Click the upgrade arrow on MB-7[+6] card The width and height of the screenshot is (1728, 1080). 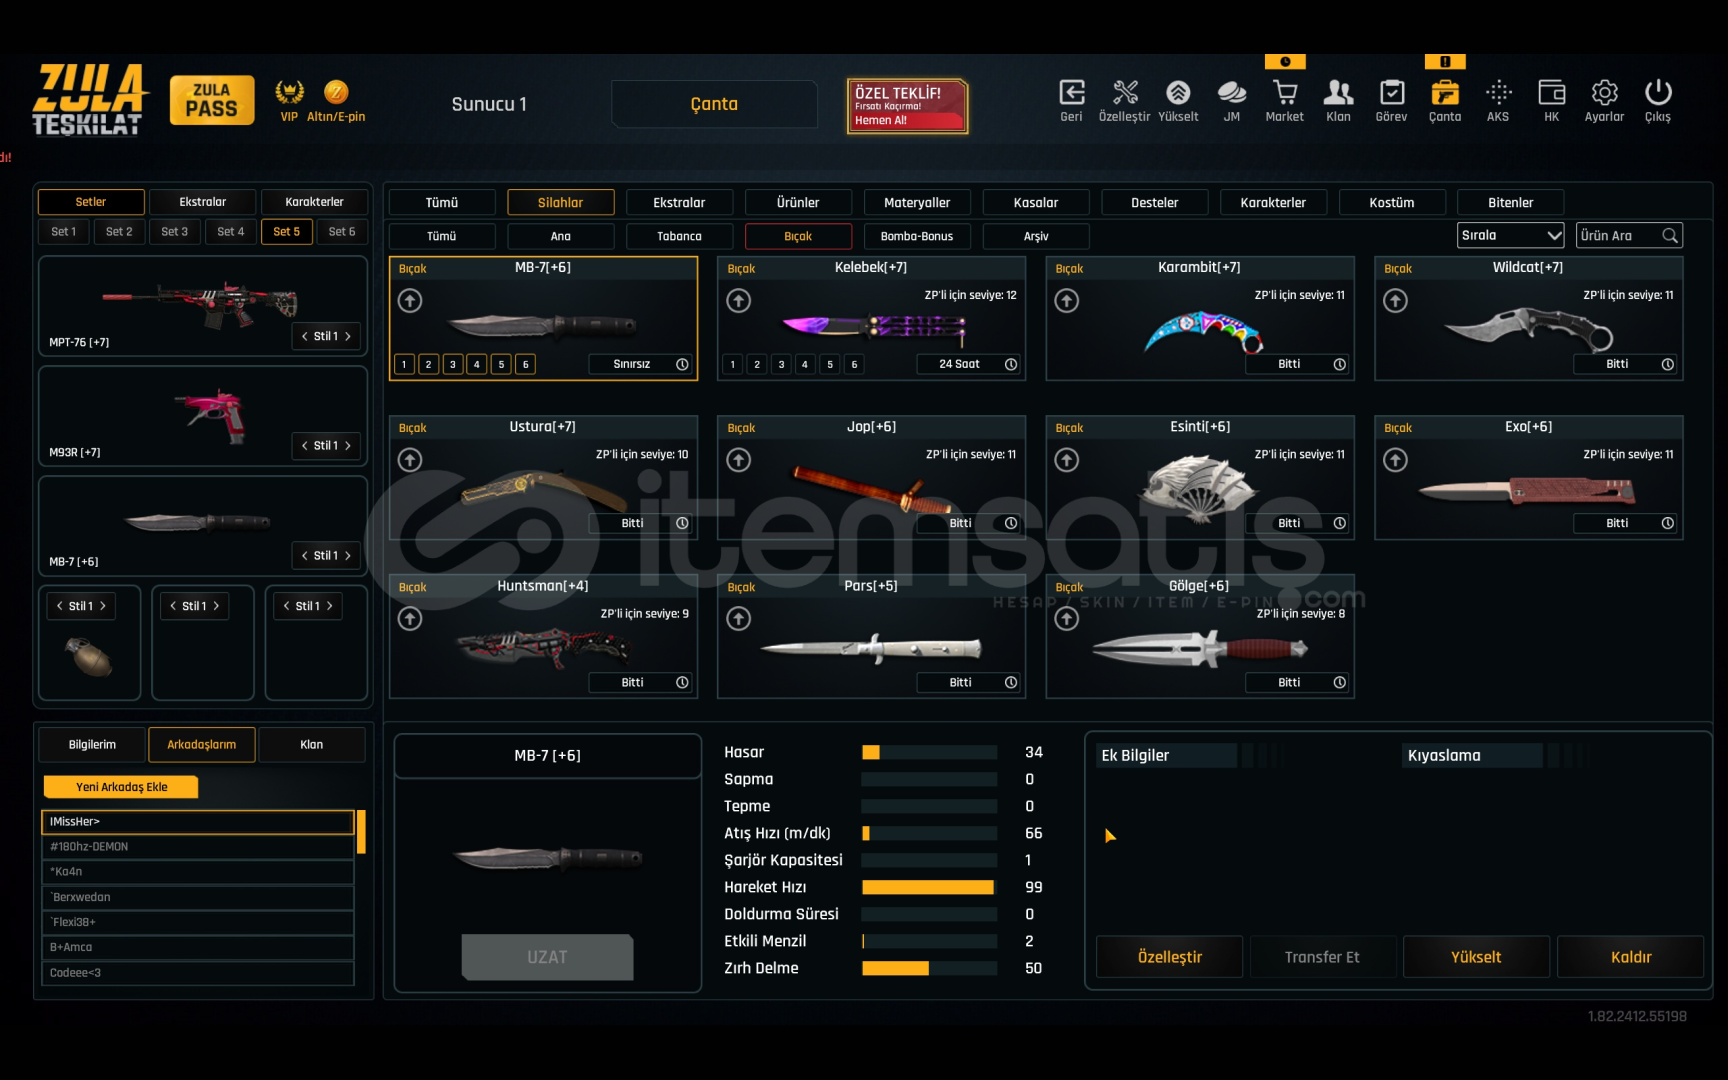410,301
